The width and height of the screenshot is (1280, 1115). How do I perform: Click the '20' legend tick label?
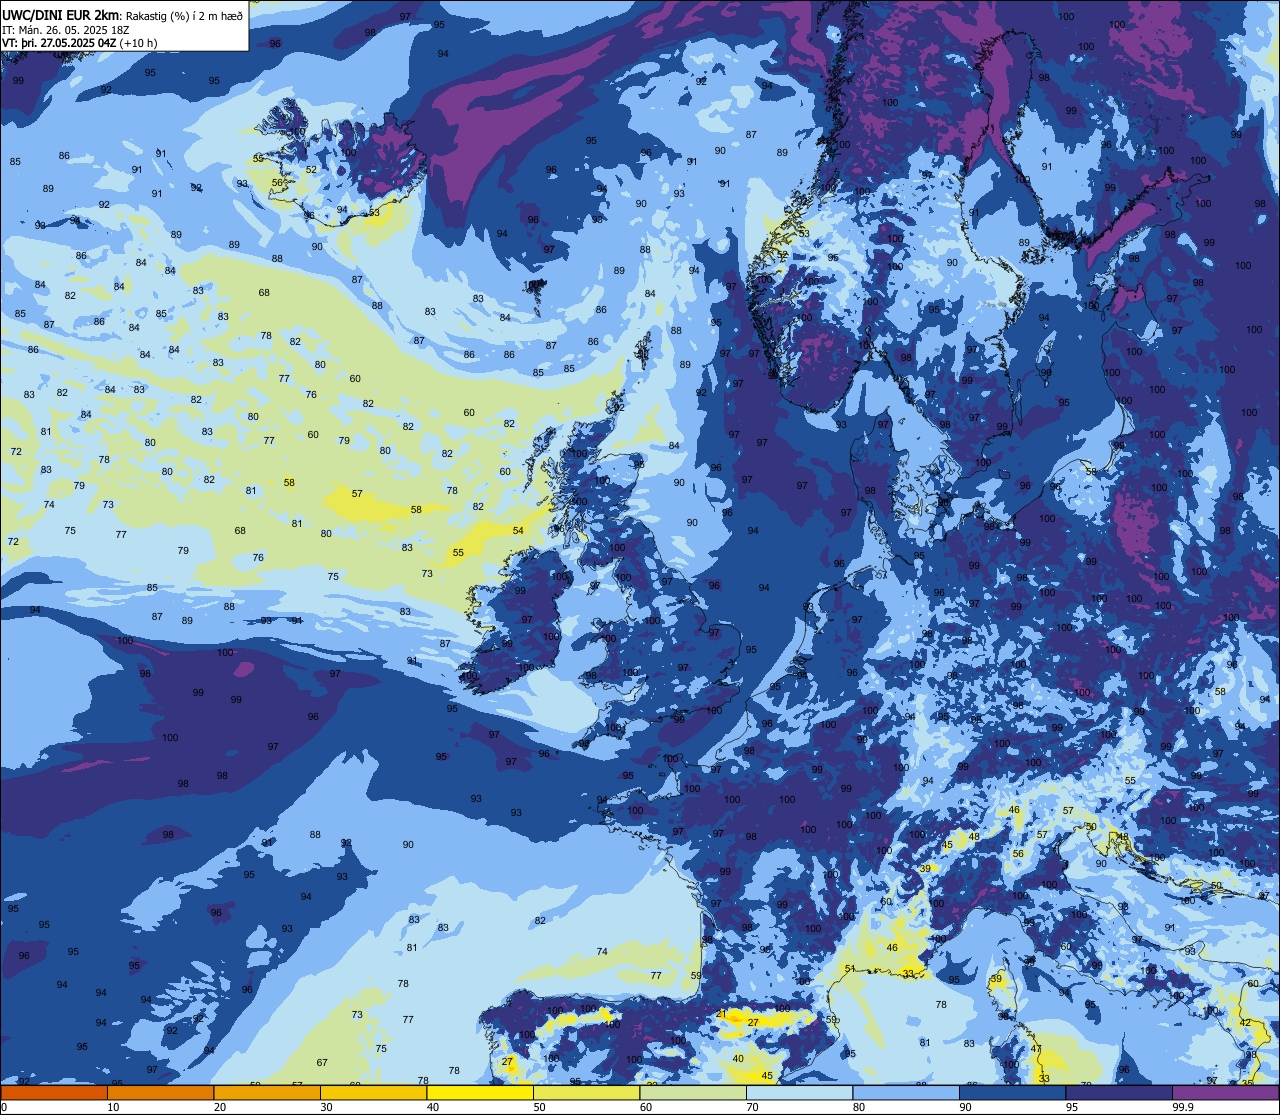point(220,1107)
